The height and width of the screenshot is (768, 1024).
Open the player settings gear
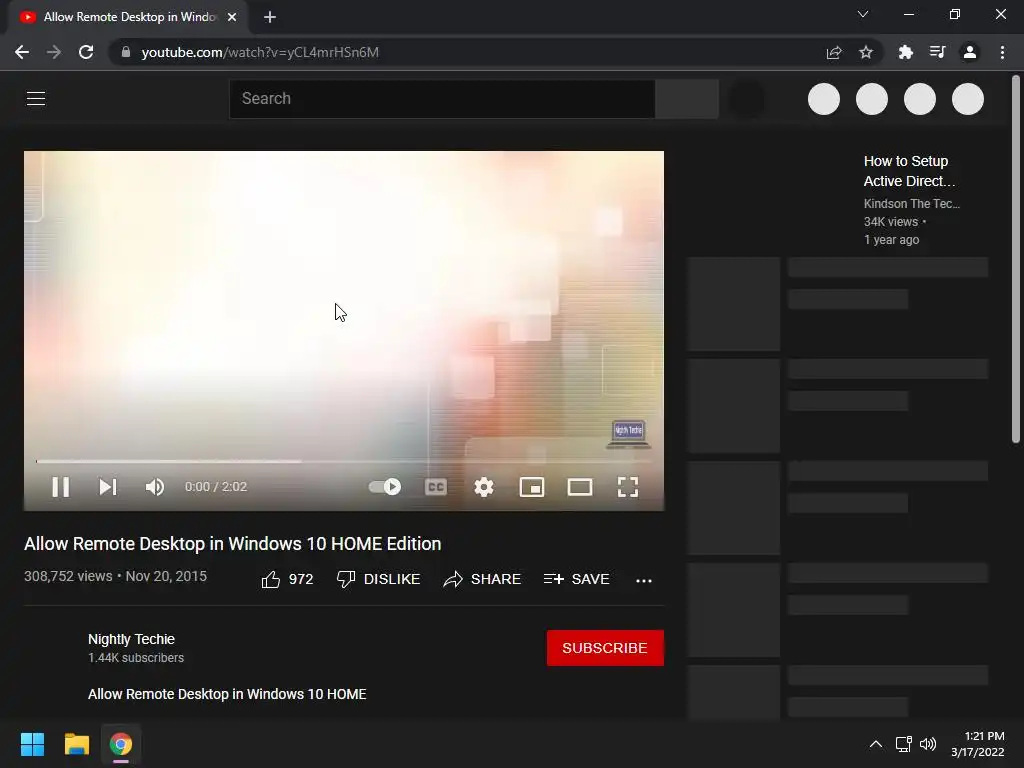coord(484,487)
